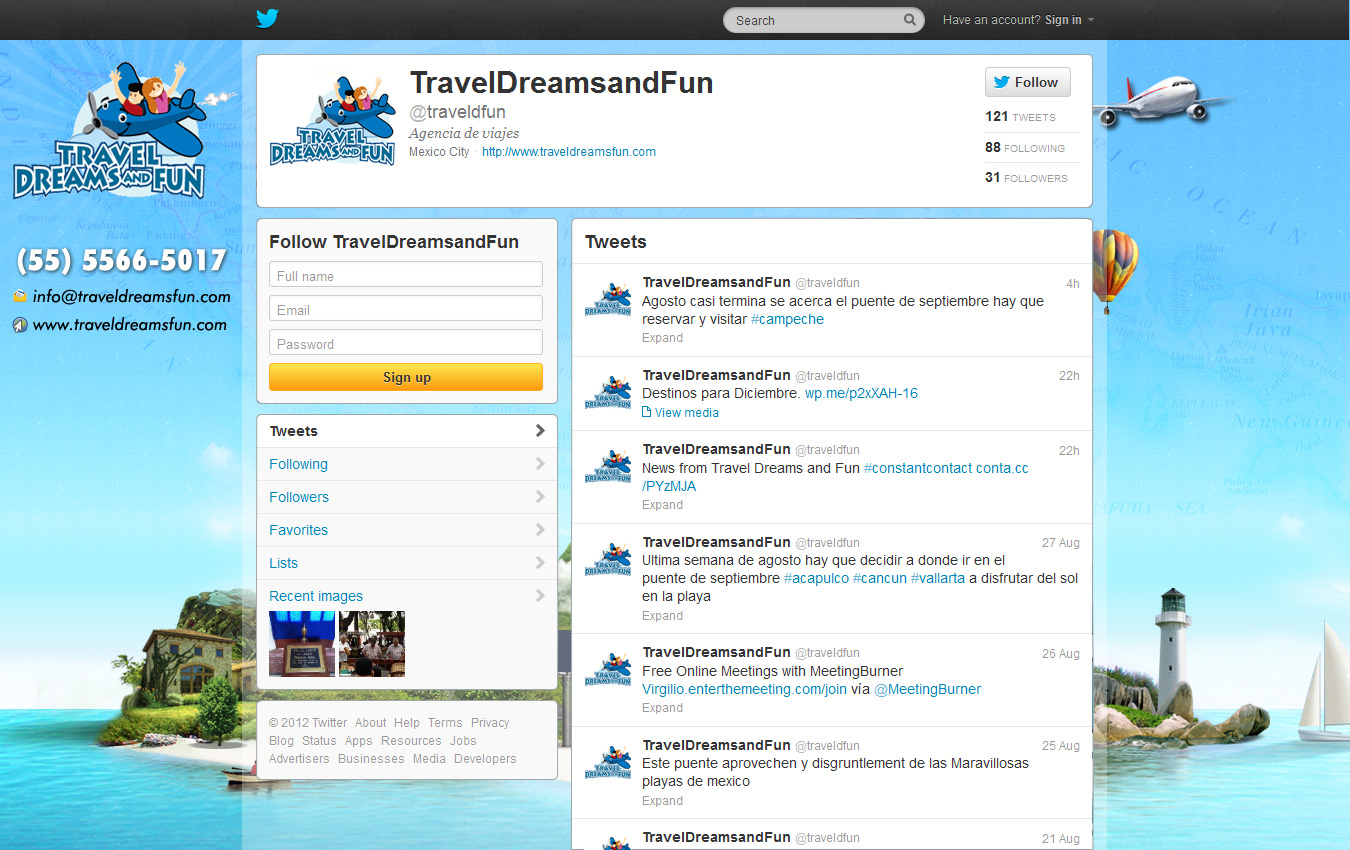Screen dimensions: 1350x850
Task: Click the Agencia de viajes bio text
Action: [x=464, y=133]
